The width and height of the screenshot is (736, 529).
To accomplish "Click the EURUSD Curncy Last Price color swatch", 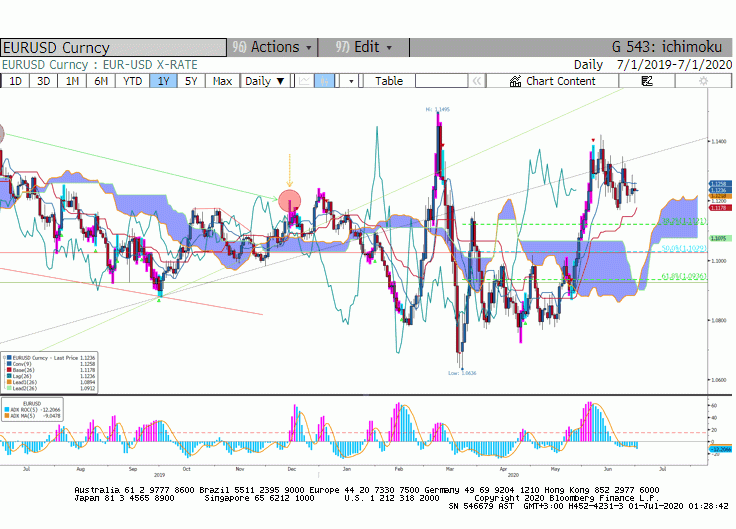I will tap(9, 358).
